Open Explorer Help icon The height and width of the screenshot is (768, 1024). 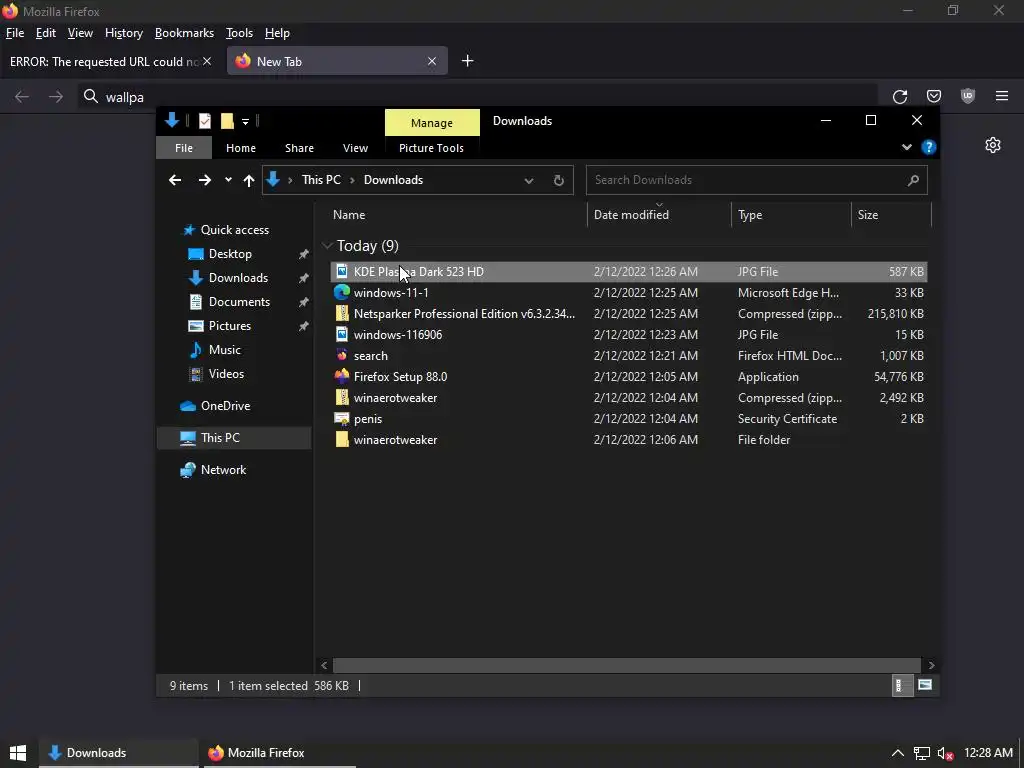[929, 147]
